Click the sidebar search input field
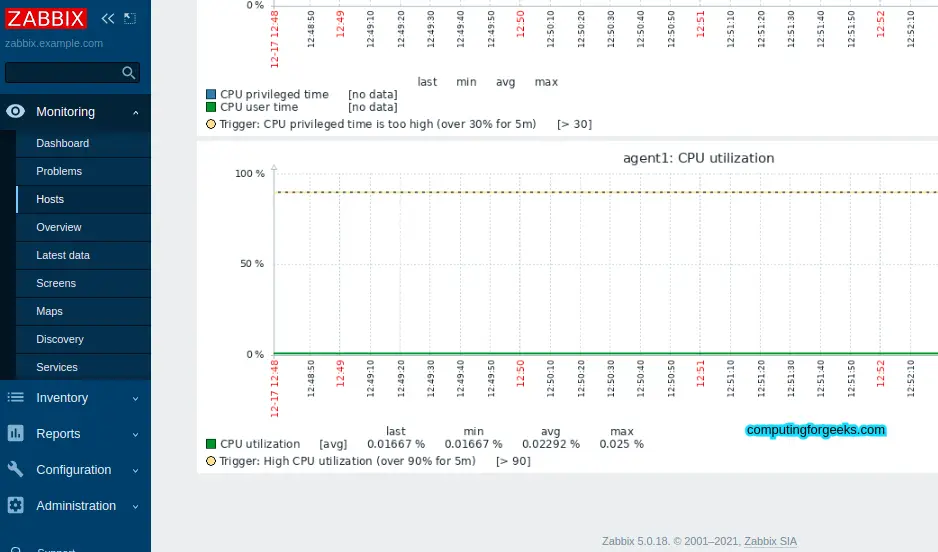The width and height of the screenshot is (938, 552). click(x=63, y=73)
